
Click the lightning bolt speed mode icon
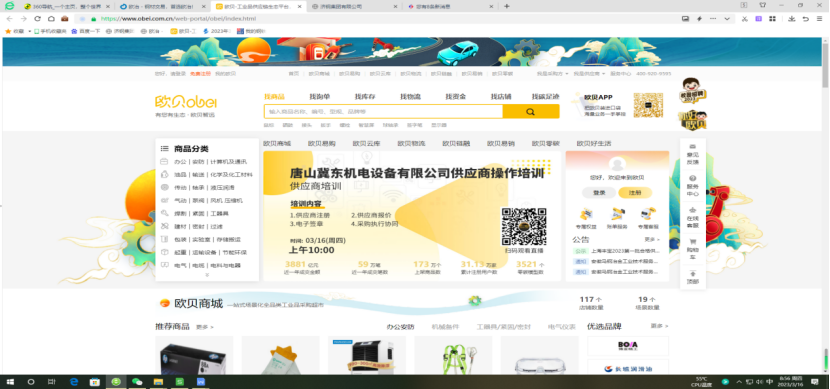pyautogui.click(x=699, y=19)
